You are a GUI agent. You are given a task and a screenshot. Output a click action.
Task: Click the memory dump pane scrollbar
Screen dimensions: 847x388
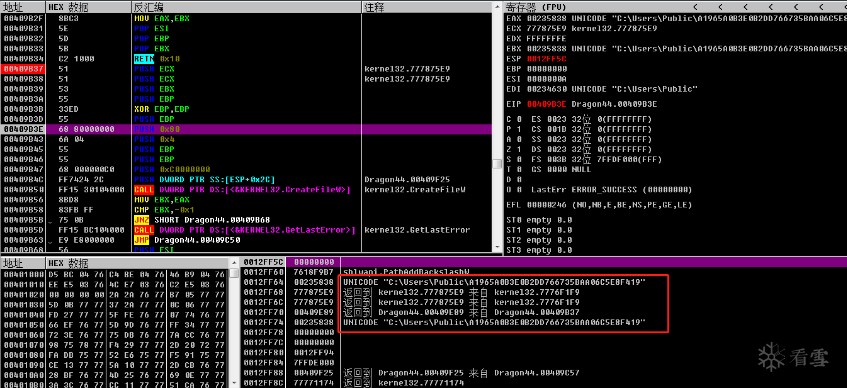click(x=234, y=323)
